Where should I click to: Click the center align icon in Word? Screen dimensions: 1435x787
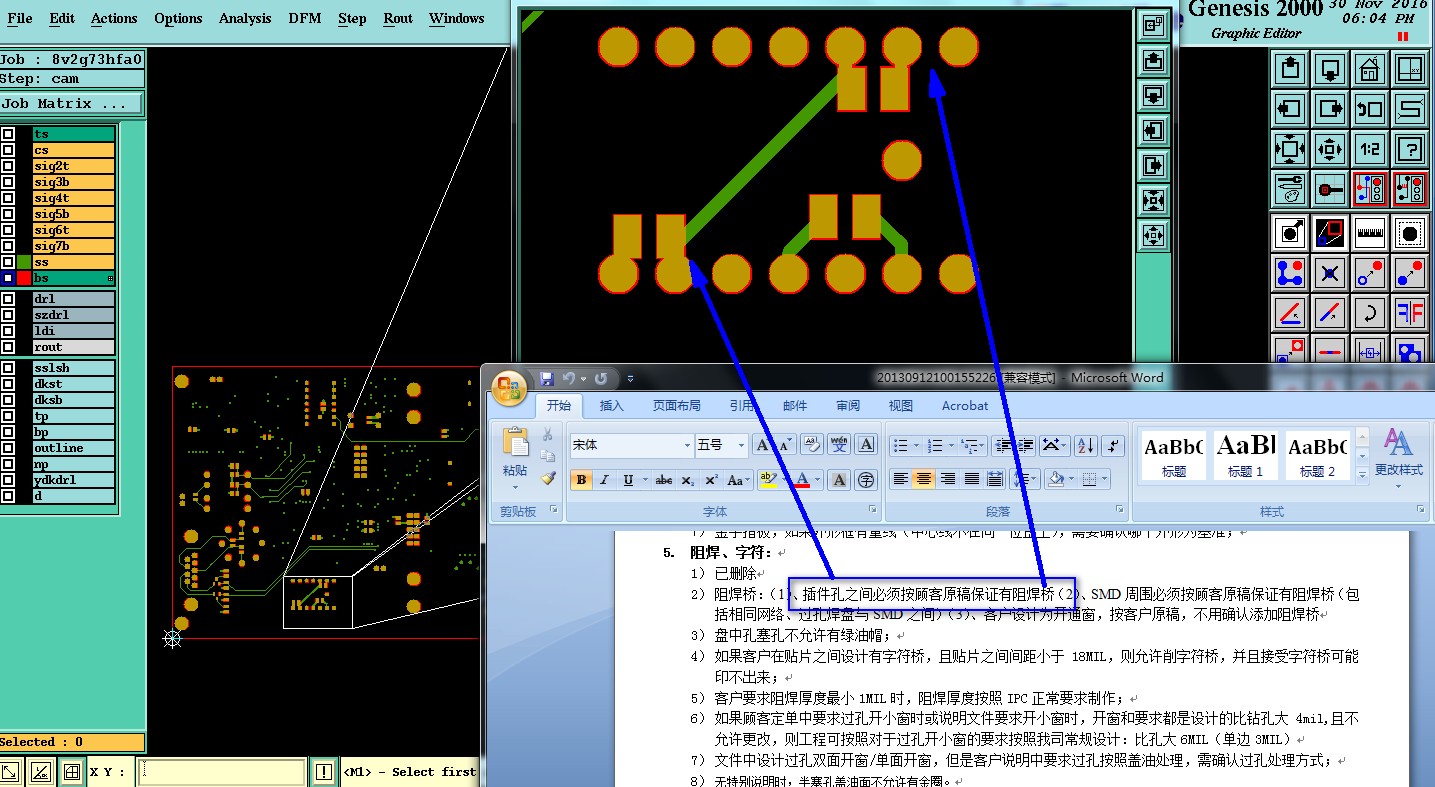pos(923,480)
